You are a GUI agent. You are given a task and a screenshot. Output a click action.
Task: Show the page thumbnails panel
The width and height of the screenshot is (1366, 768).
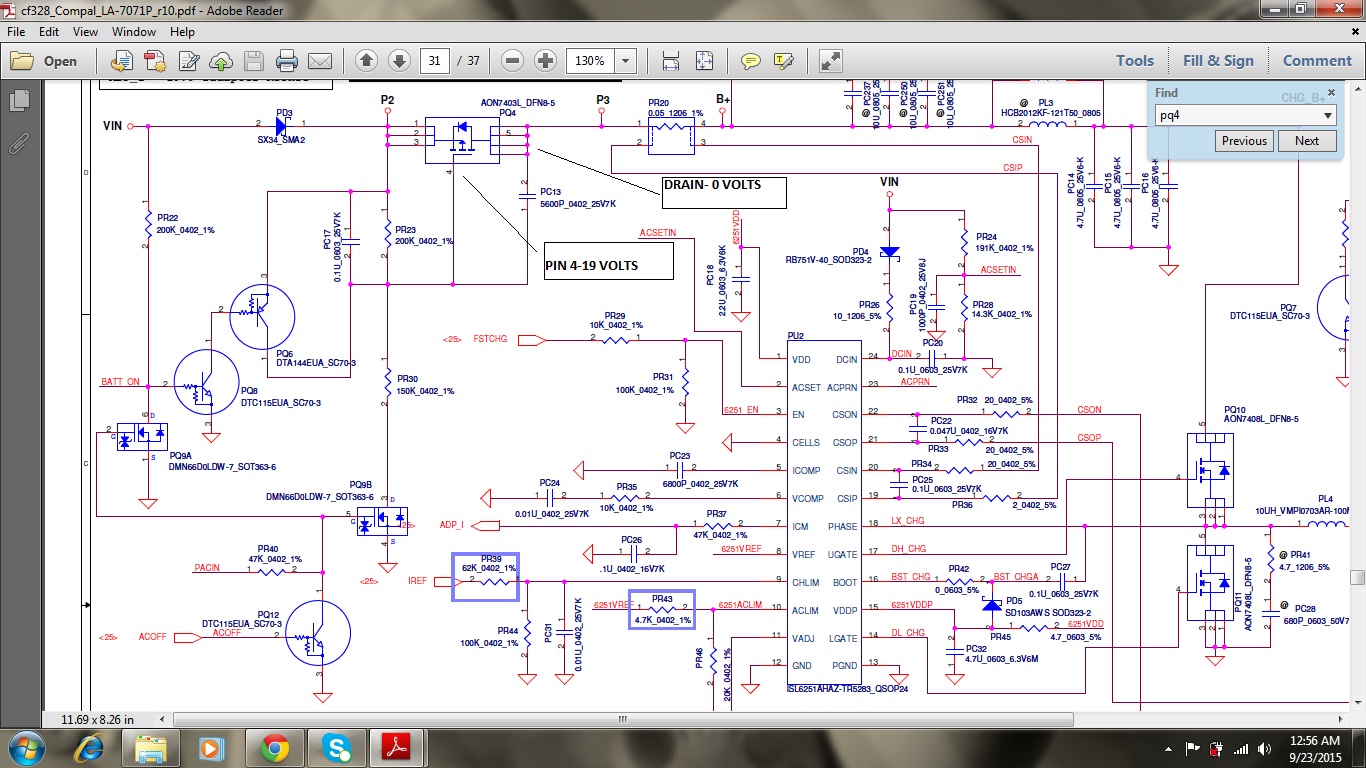(18, 101)
